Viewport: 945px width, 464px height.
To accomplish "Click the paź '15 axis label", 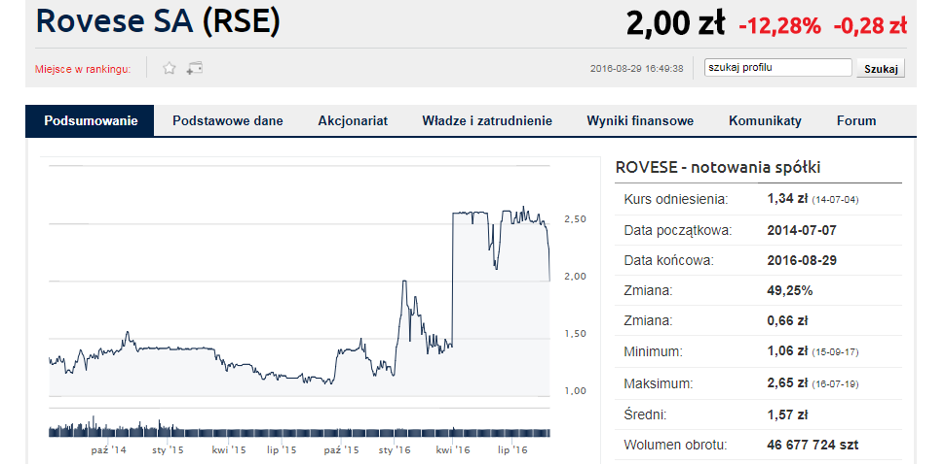I will tap(341, 450).
